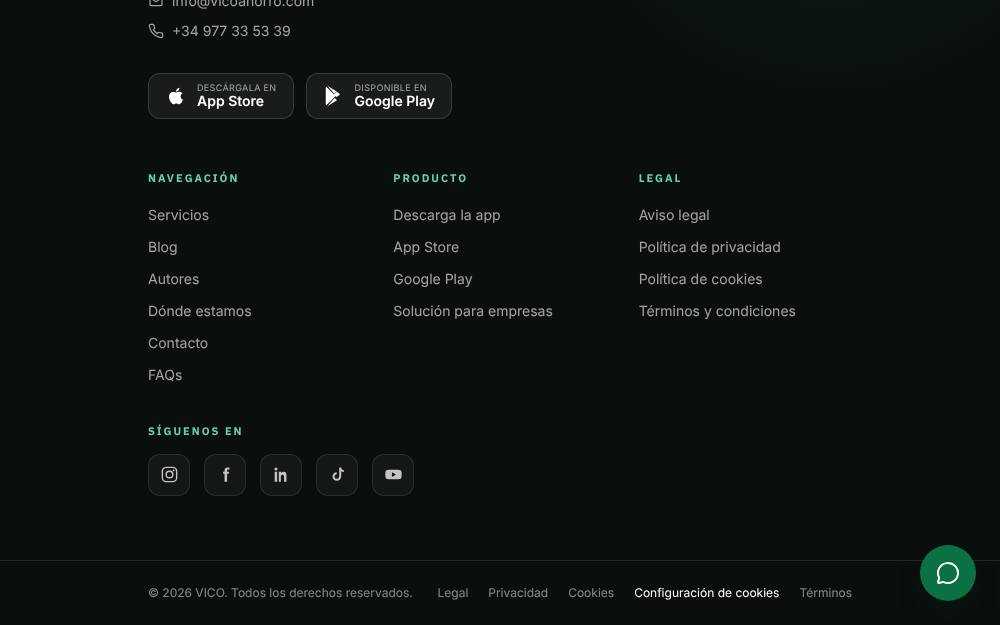This screenshot has width=1000, height=625.
Task: Open the LinkedIn social icon
Action: [x=281, y=474]
